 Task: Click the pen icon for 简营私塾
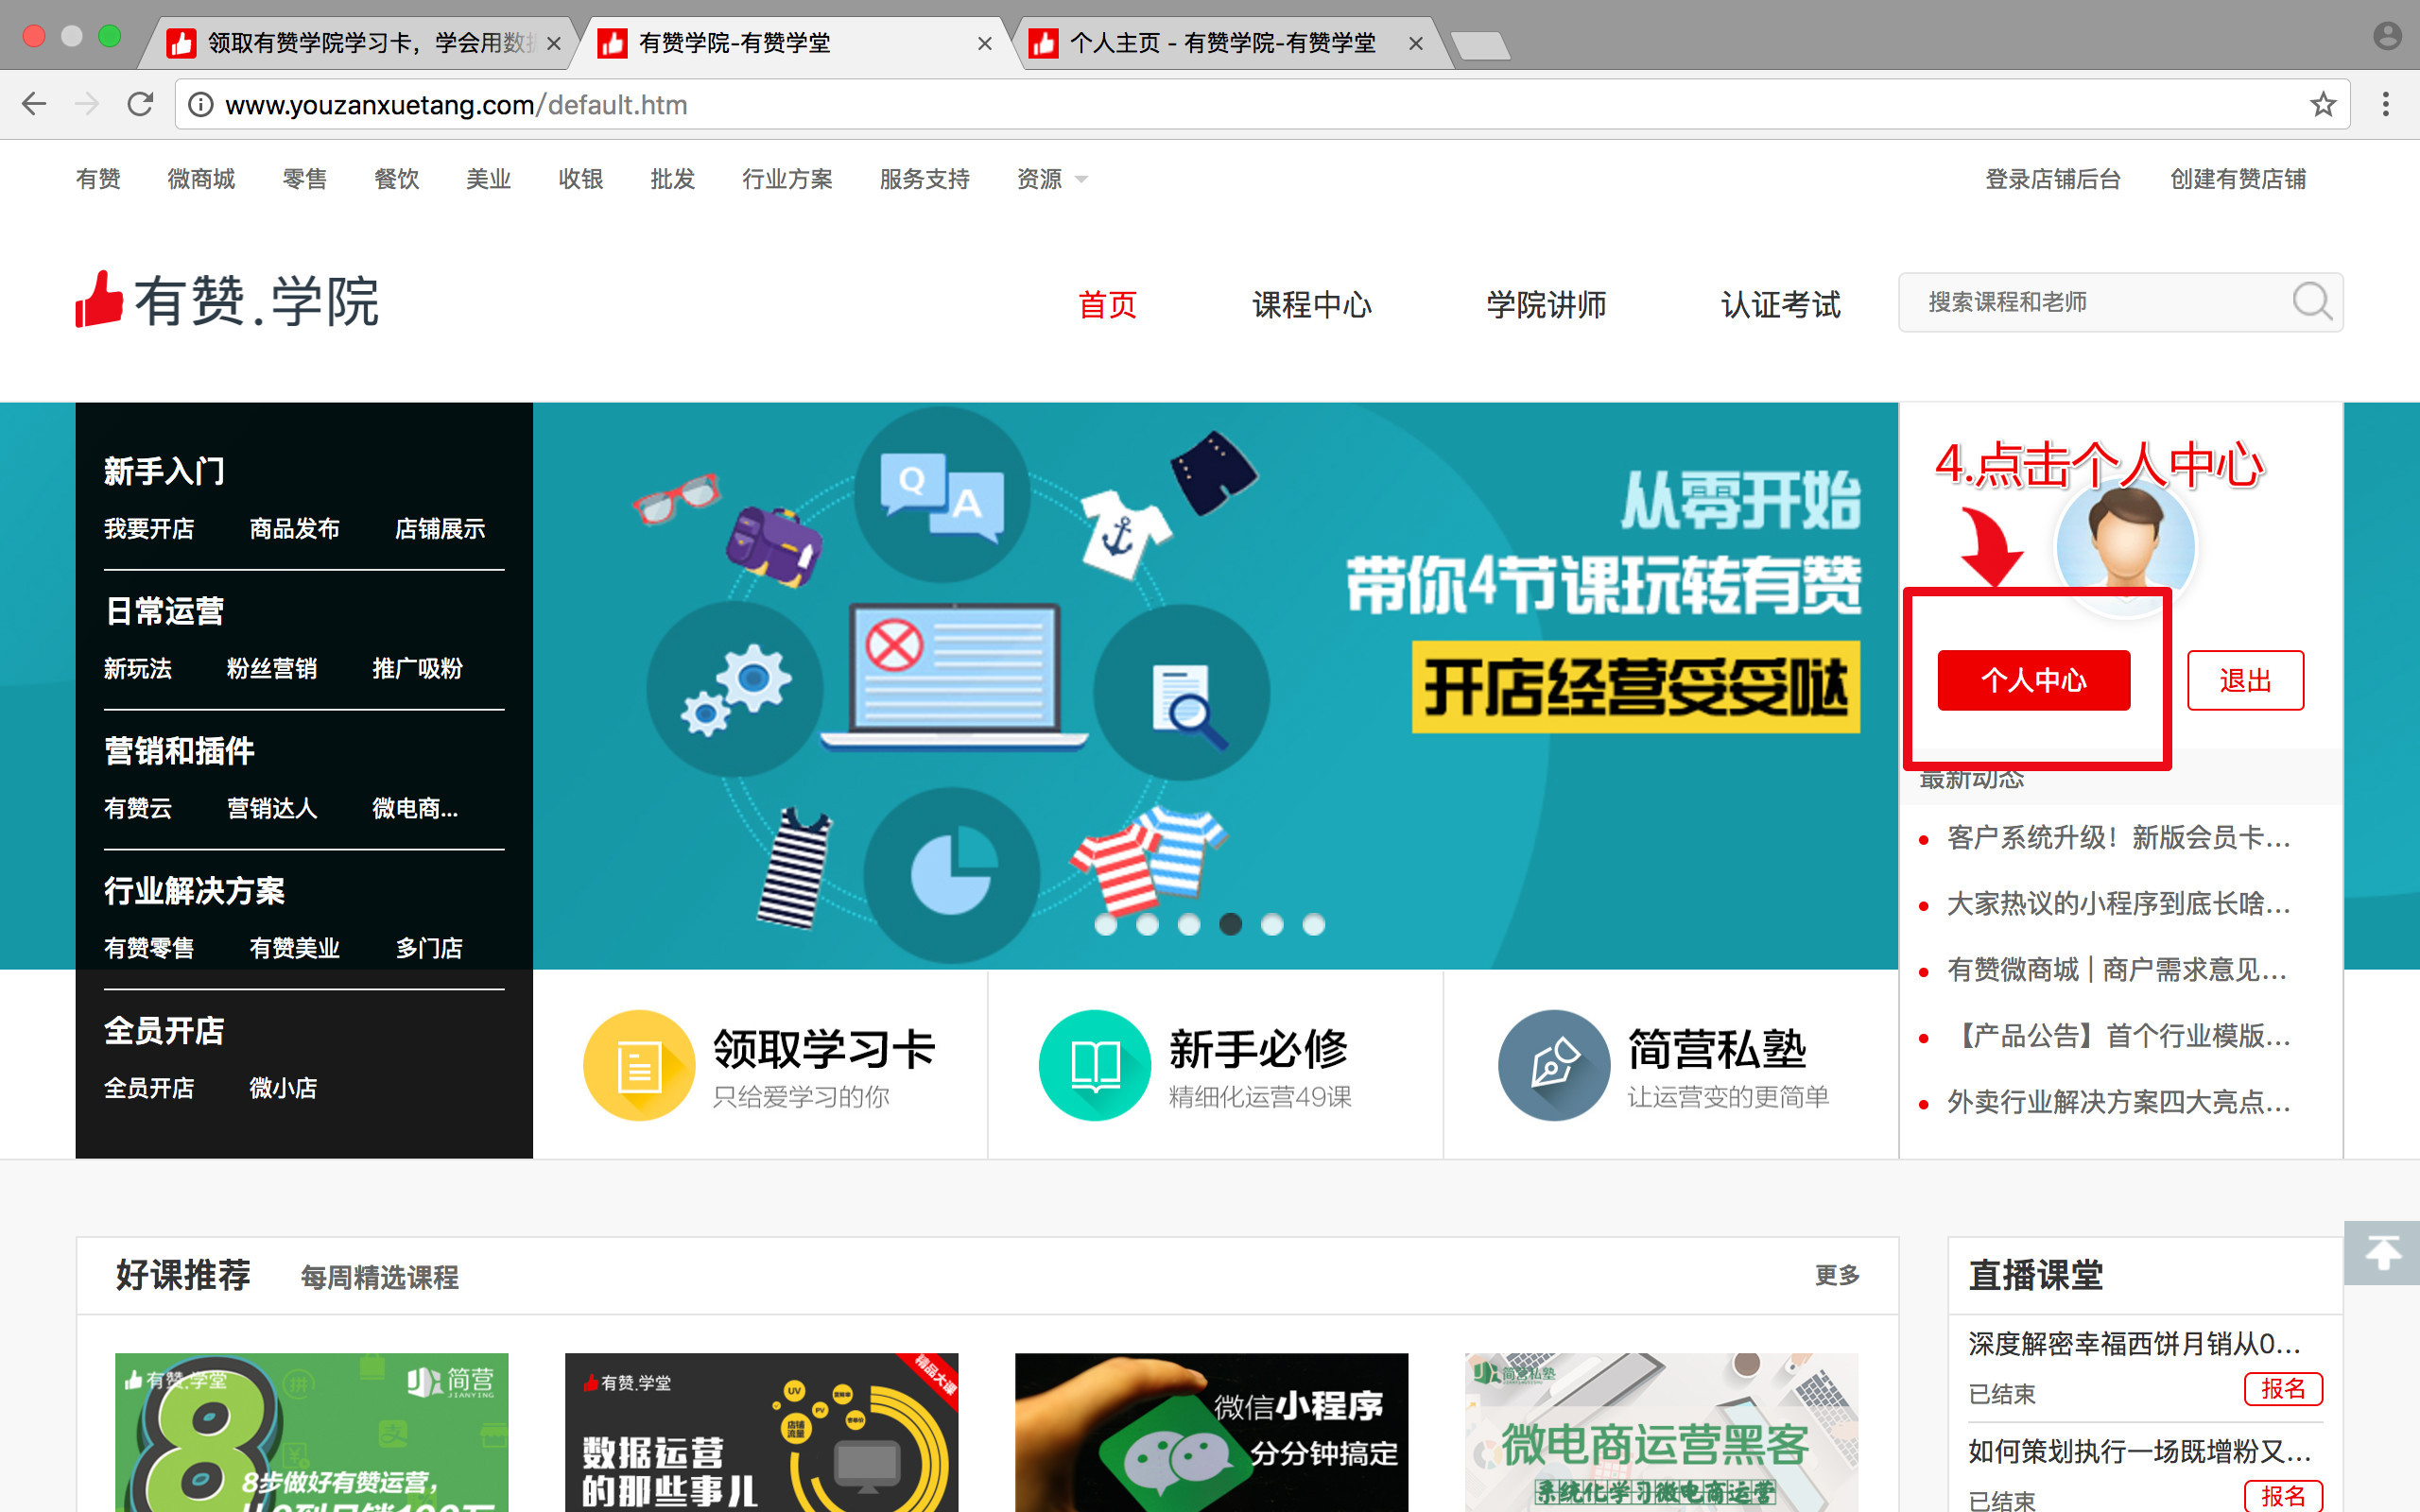point(1554,1065)
